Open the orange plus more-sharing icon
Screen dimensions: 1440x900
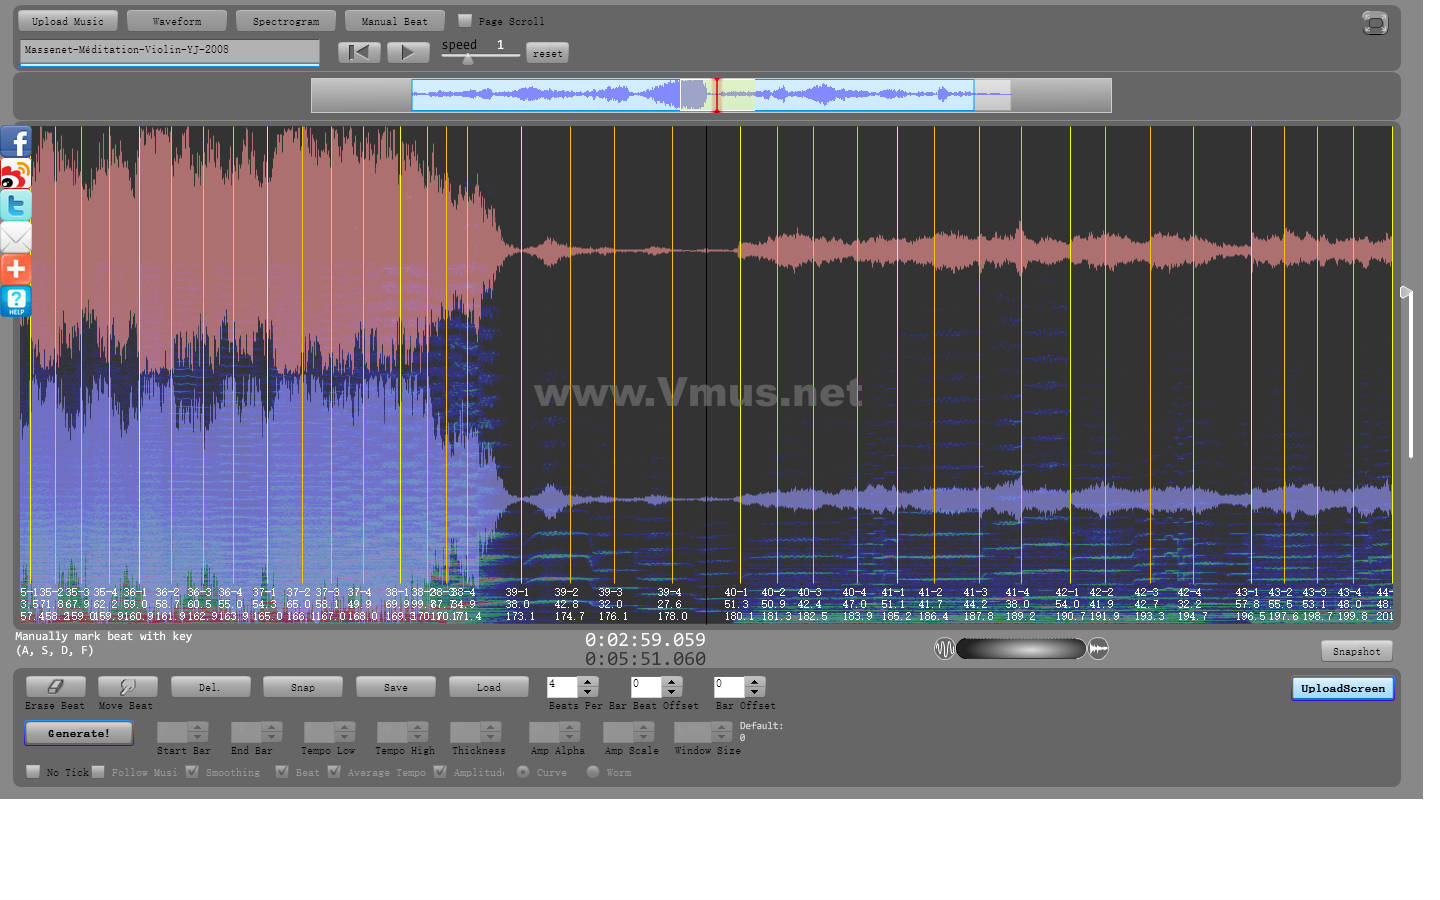pos(16,269)
